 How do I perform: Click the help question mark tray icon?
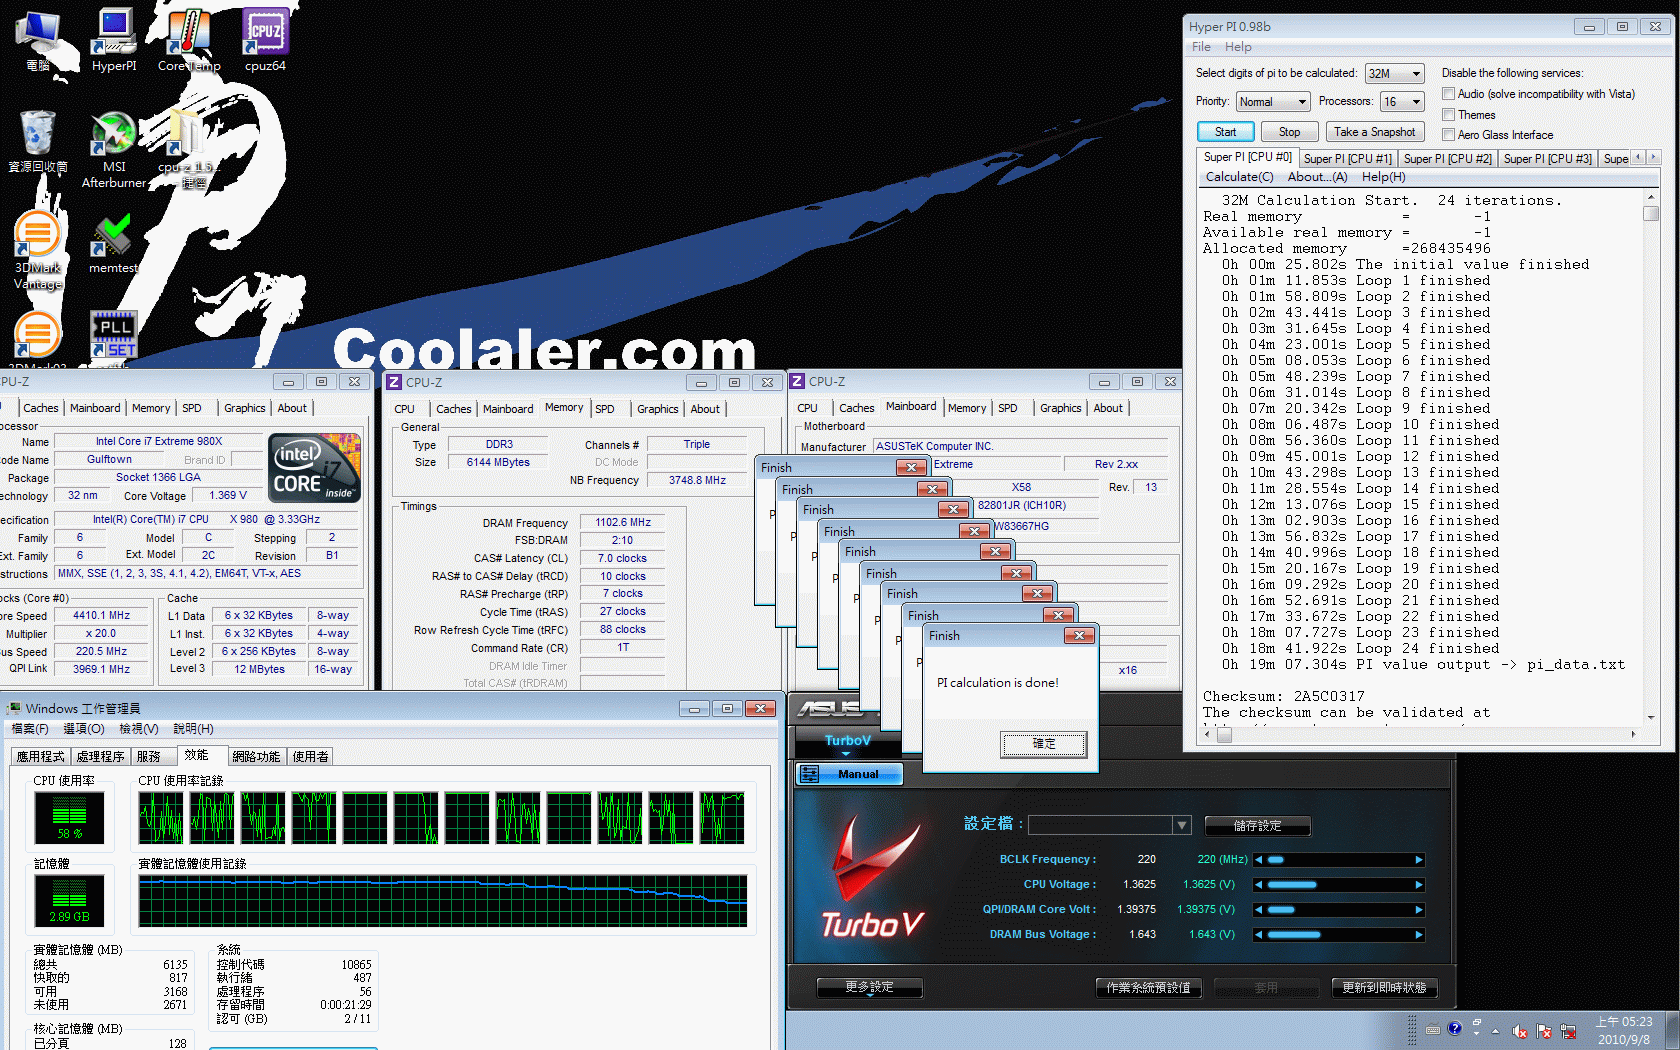(x=1455, y=1028)
